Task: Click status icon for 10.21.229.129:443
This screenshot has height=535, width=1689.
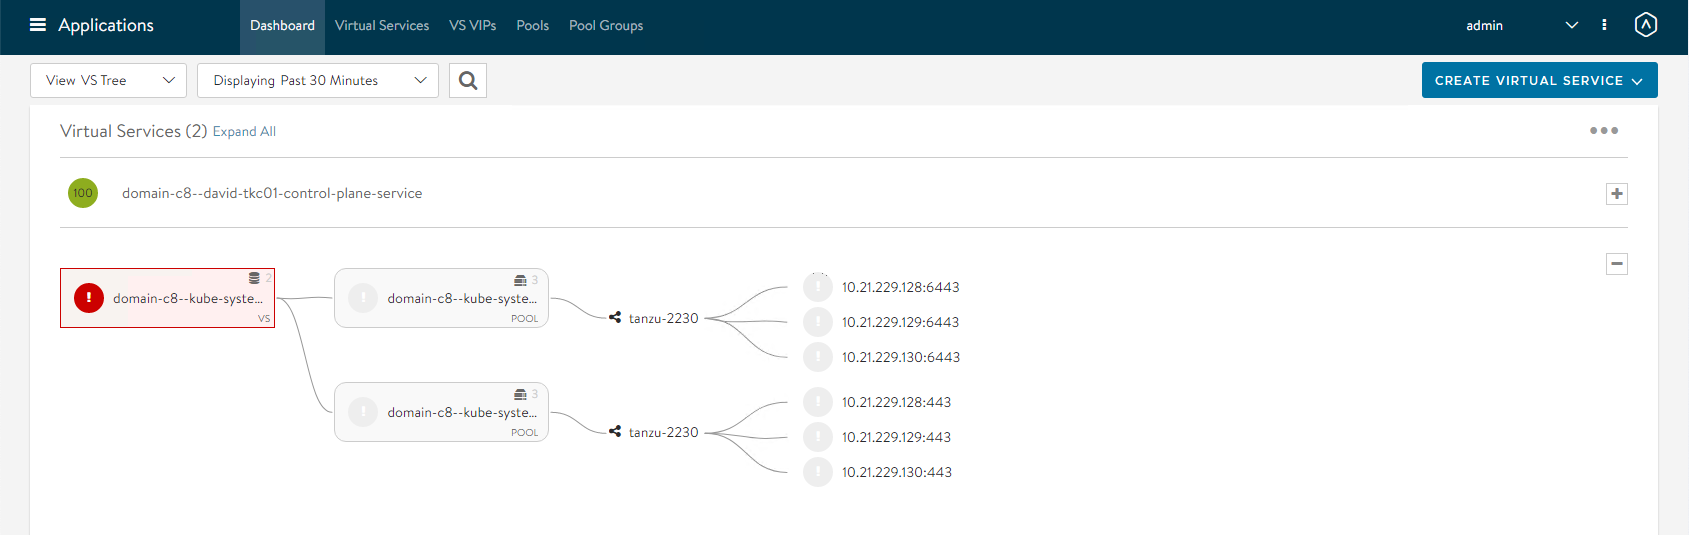Action: click(x=818, y=437)
